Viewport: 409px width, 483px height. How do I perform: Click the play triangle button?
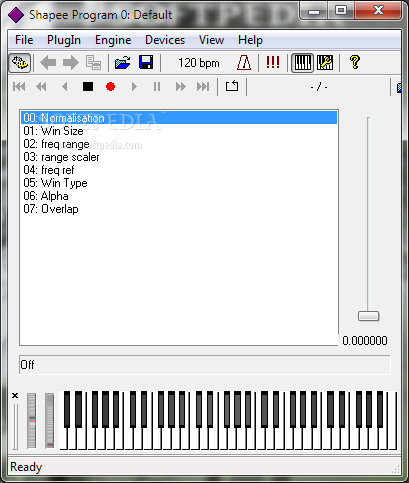click(134, 87)
